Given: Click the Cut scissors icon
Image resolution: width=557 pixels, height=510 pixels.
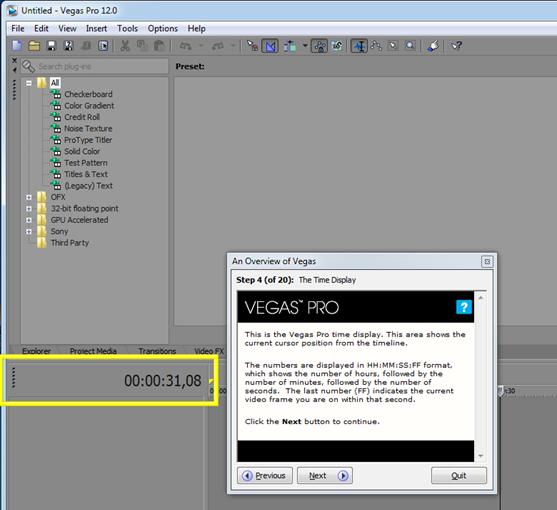Looking at the screenshot, I should [125, 46].
